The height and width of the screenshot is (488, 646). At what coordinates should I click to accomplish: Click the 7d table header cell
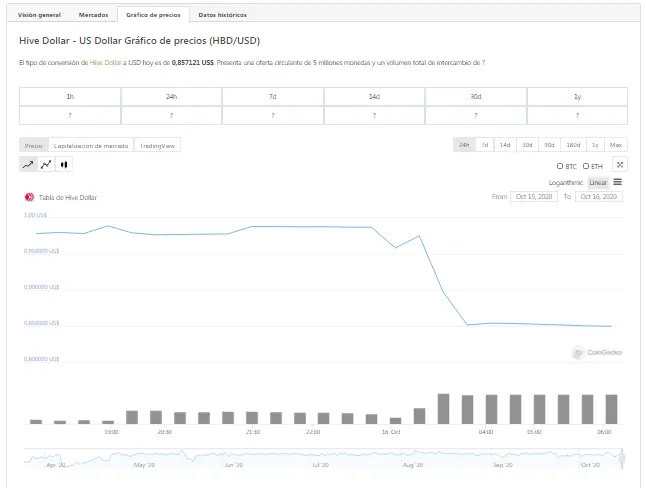click(273, 96)
